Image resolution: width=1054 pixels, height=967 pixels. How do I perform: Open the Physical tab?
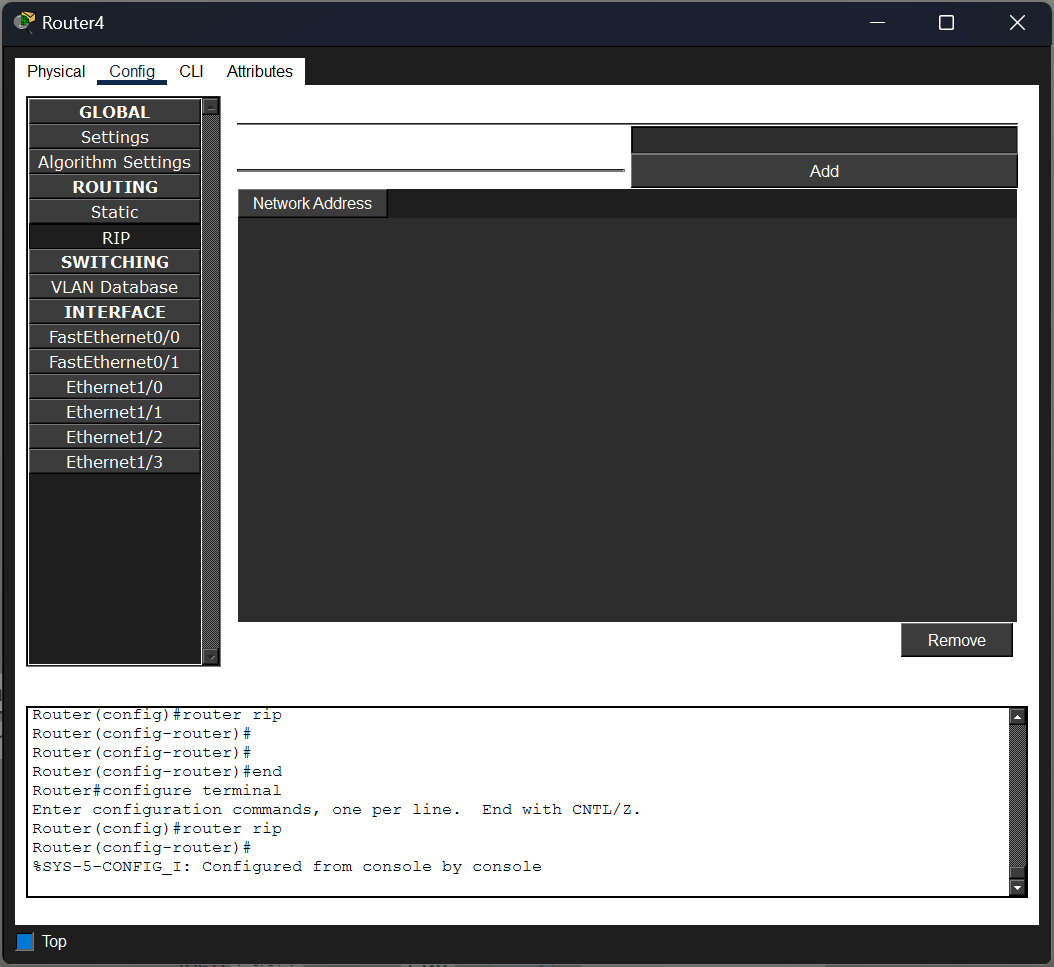click(x=56, y=71)
